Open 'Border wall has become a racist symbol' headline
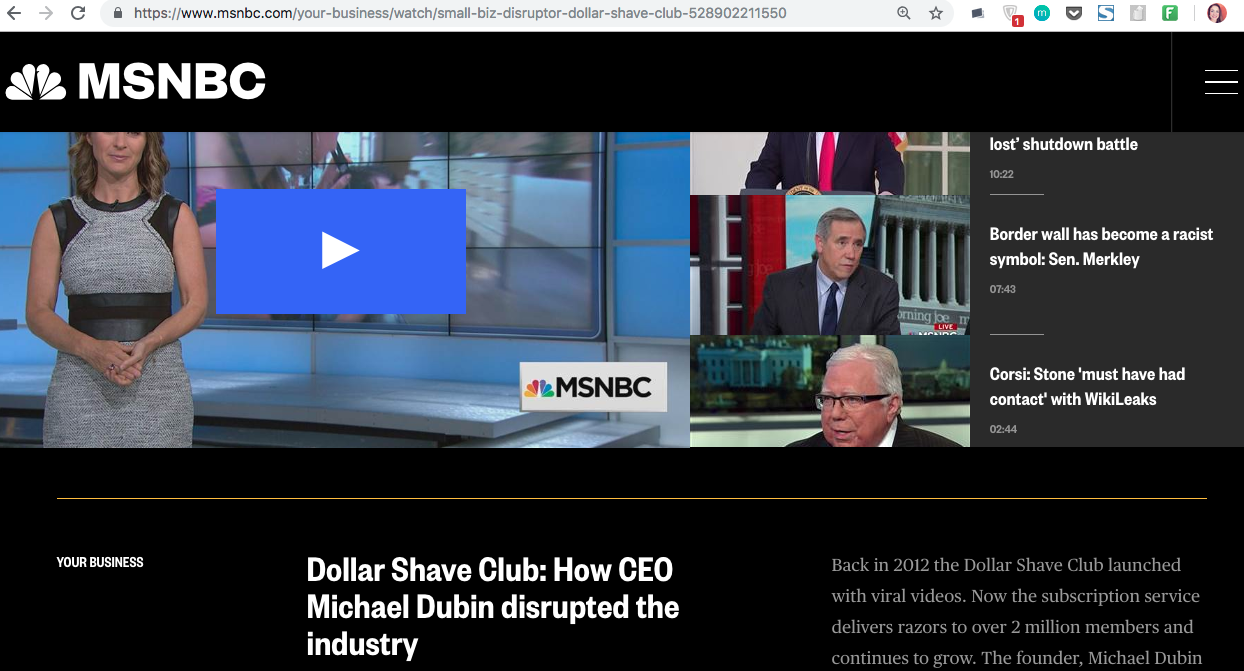The width and height of the screenshot is (1244, 671). [x=1101, y=247]
